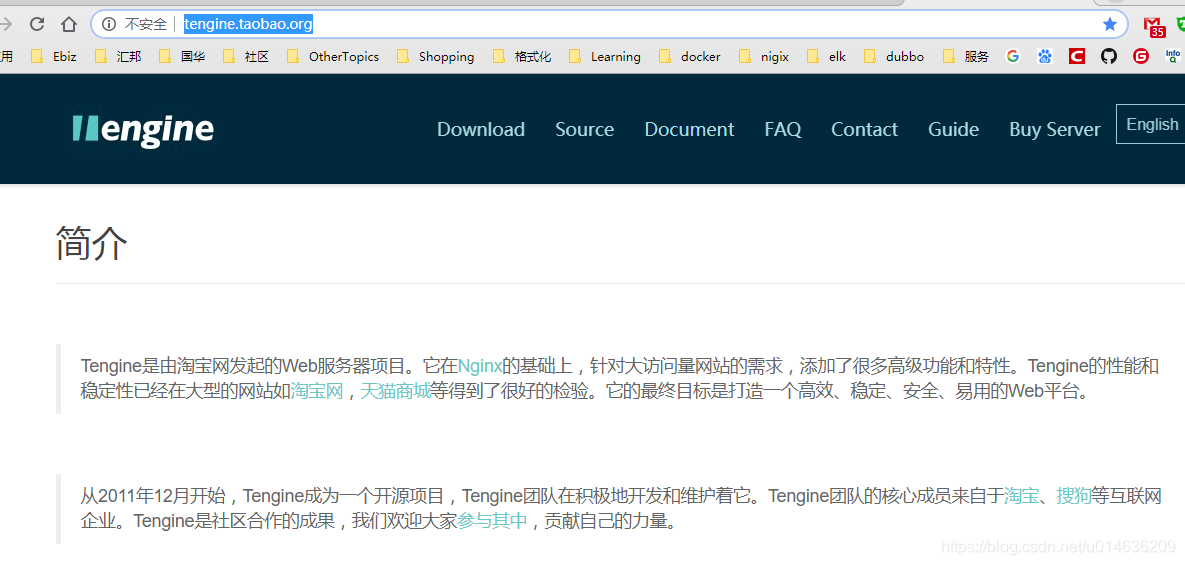Click the 简介 heading
The image size is (1185, 565).
coord(91,244)
